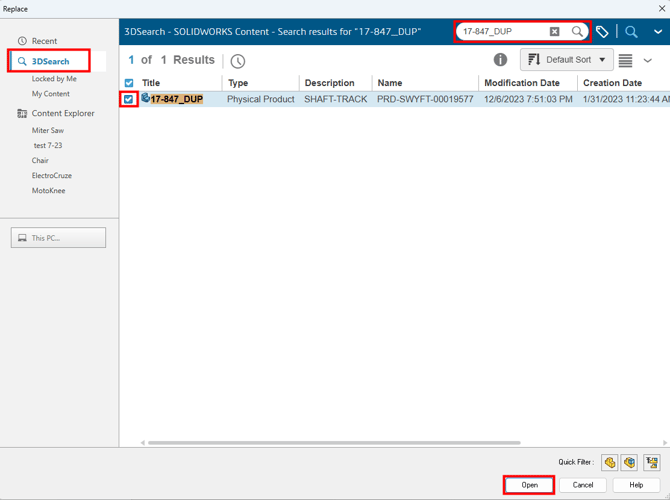Toggle the parts quick filter icon
The image size is (670, 500).
click(610, 462)
